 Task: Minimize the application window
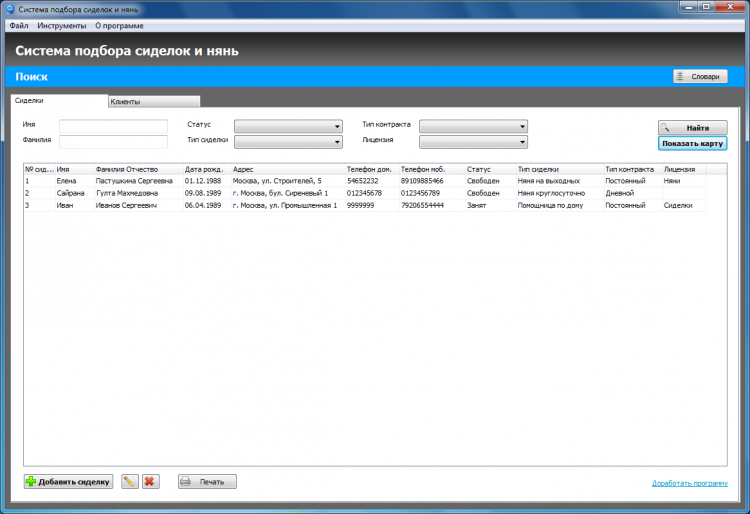(689, 7)
